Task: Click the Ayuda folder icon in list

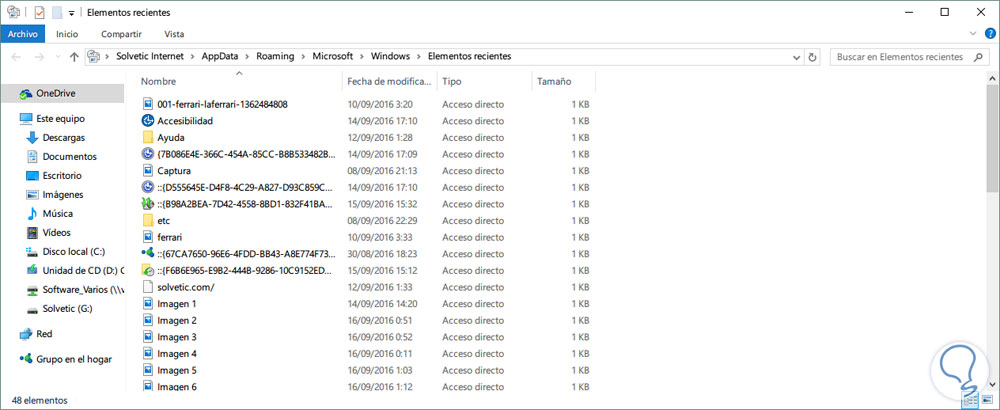Action: pos(148,137)
